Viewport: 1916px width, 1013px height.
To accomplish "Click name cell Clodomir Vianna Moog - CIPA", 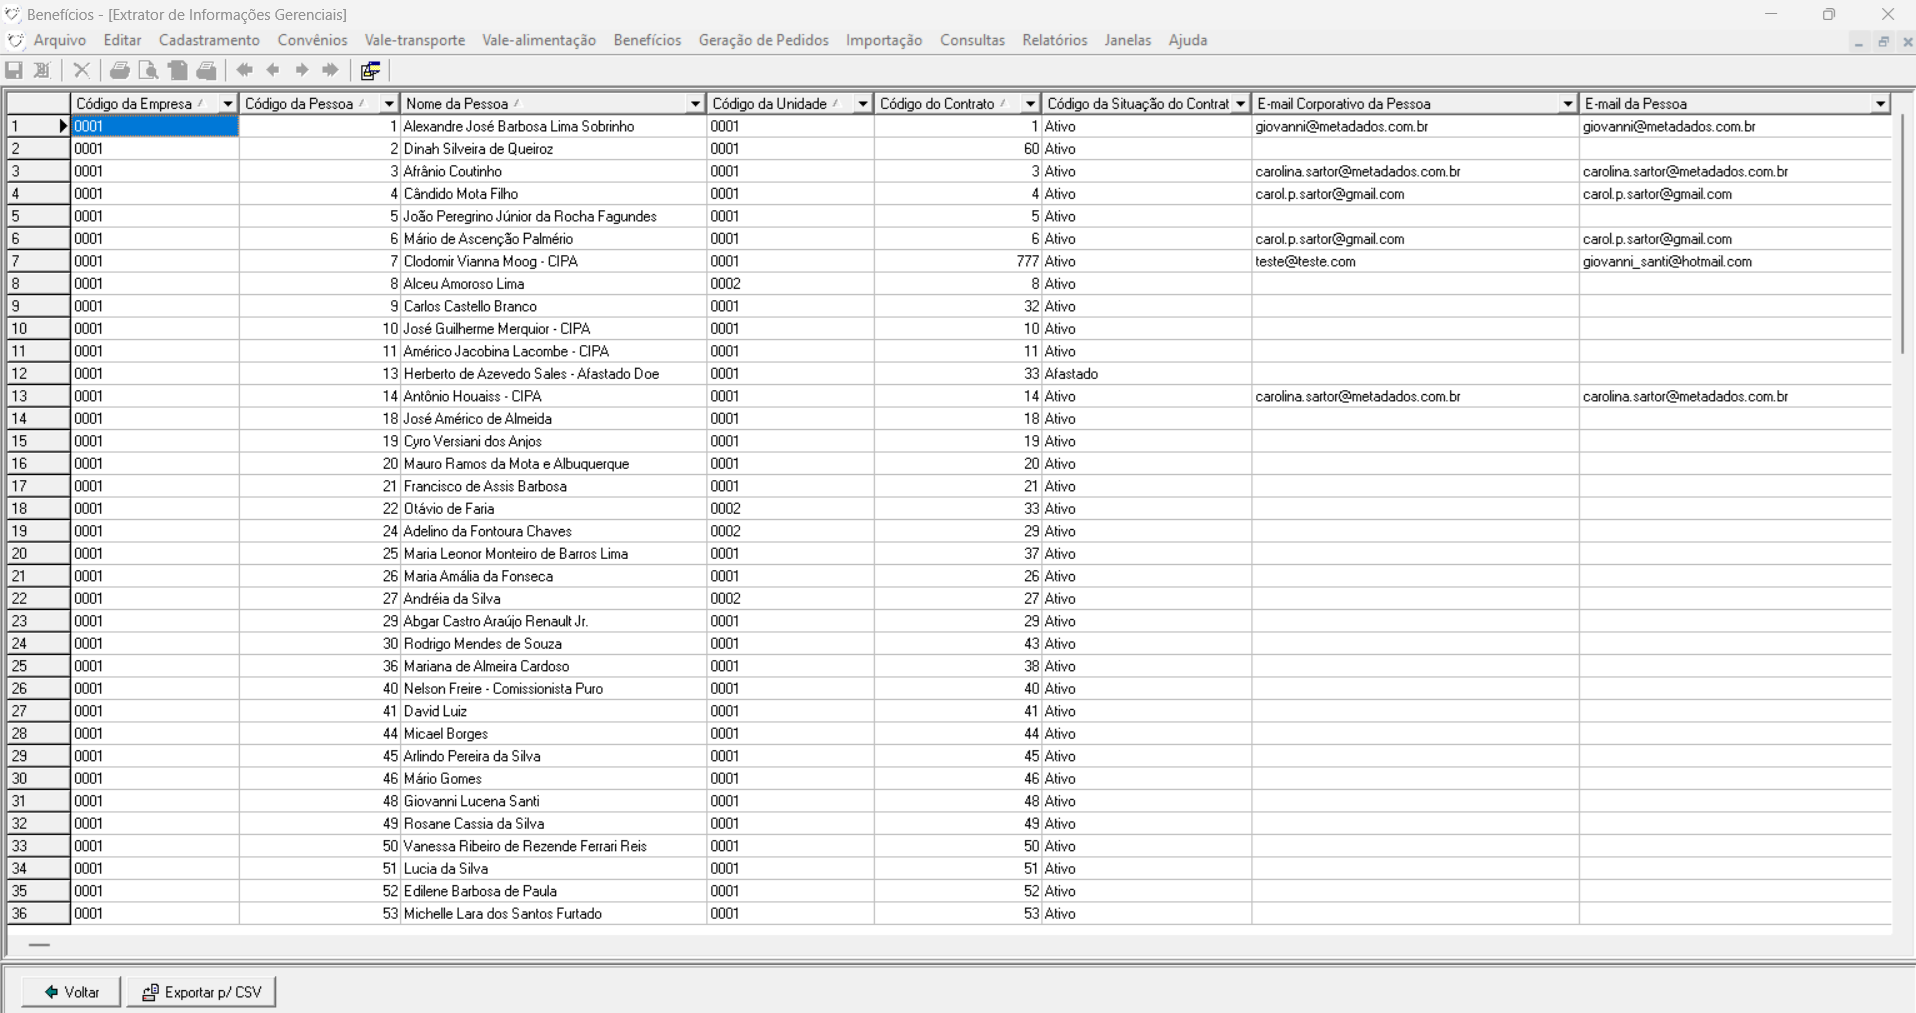I will coord(553,262).
